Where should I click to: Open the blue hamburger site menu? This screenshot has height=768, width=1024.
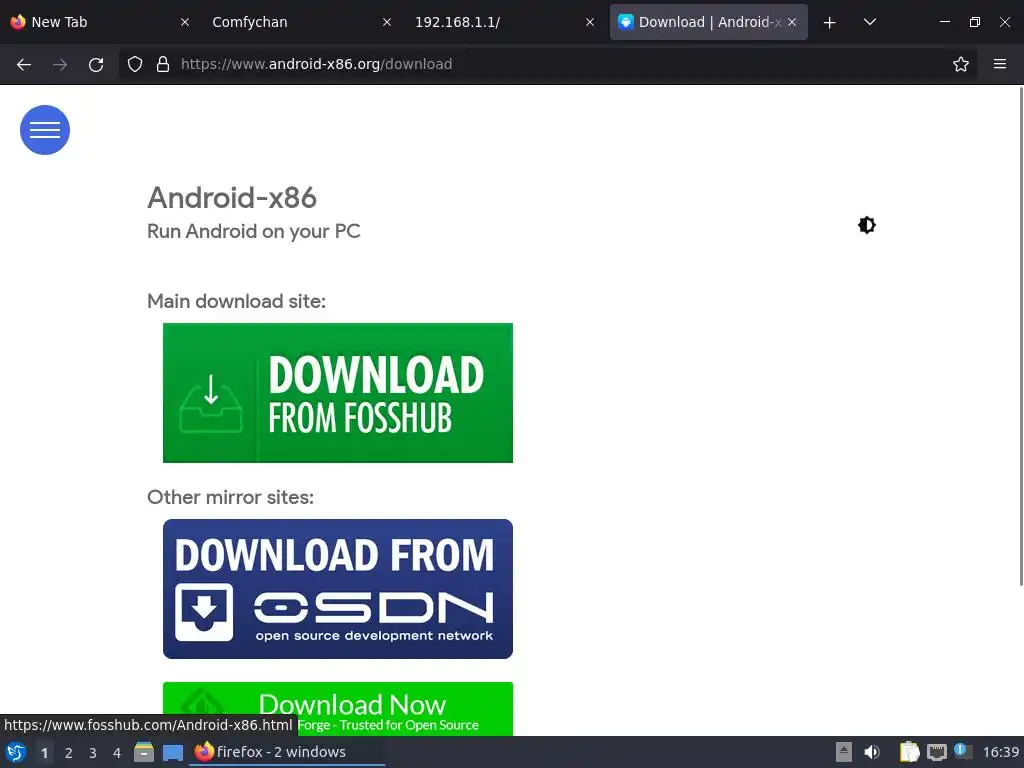point(44,130)
